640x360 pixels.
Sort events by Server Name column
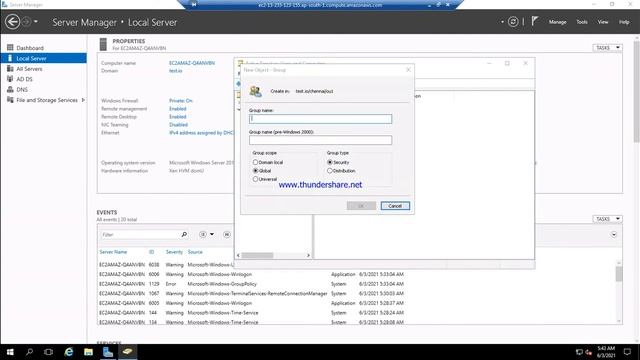[113, 252]
